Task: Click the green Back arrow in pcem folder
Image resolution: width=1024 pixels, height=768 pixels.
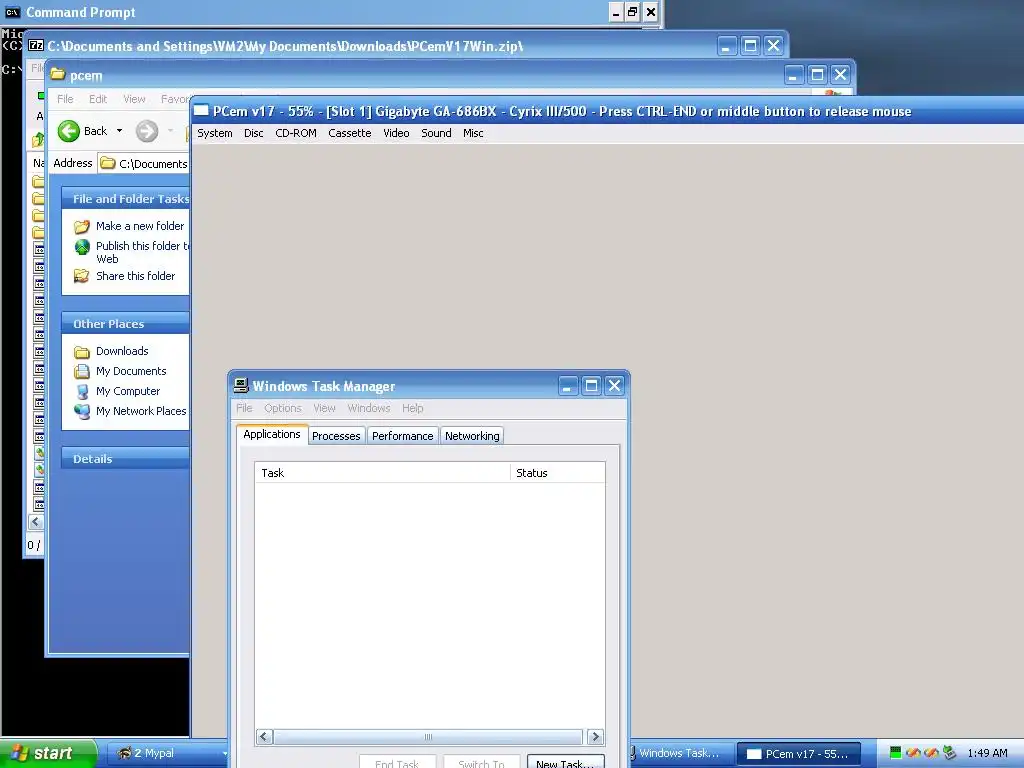Action: (69, 131)
